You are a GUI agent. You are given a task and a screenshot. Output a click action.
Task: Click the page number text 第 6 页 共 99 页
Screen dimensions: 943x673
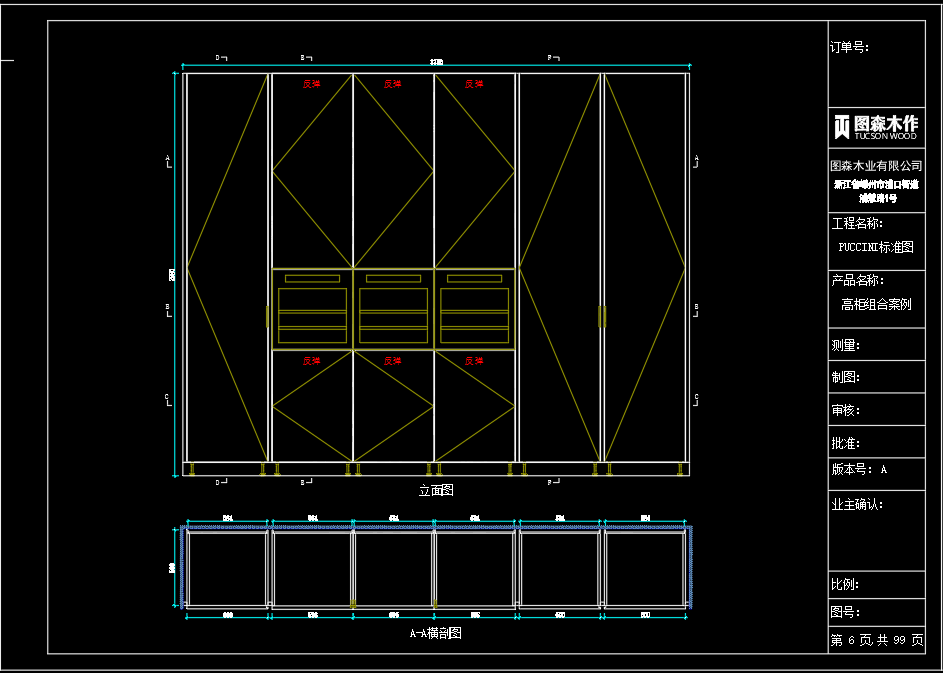[x=876, y=640]
